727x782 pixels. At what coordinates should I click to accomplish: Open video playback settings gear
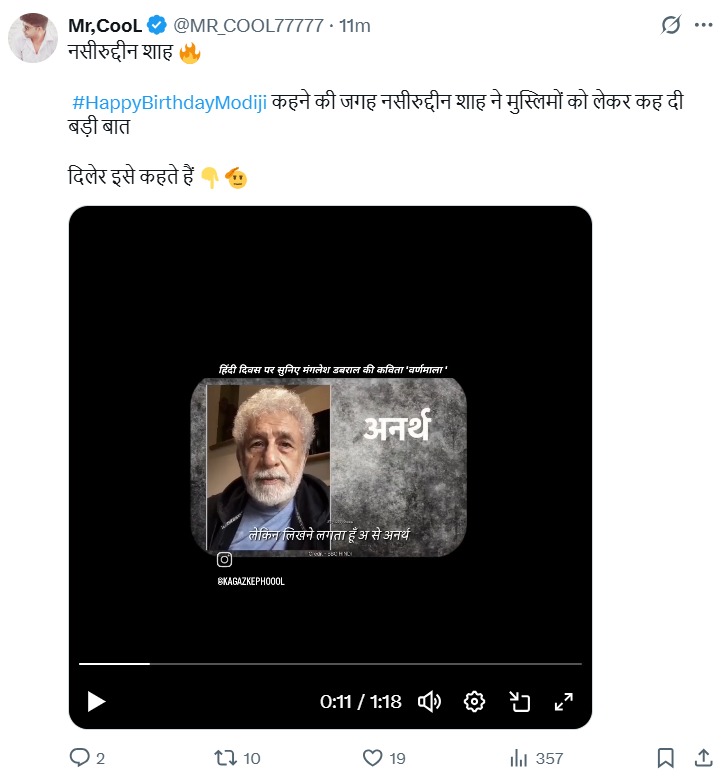click(475, 701)
